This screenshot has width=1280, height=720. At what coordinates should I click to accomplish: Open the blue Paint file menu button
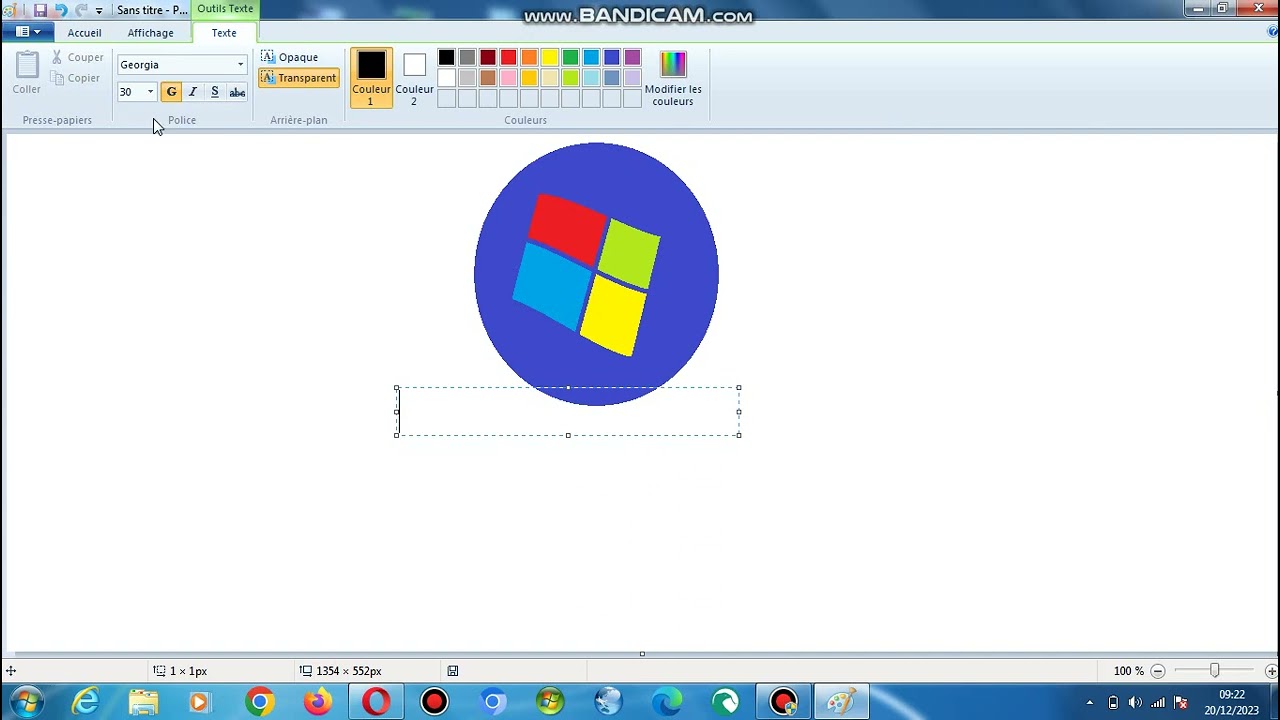(x=28, y=32)
